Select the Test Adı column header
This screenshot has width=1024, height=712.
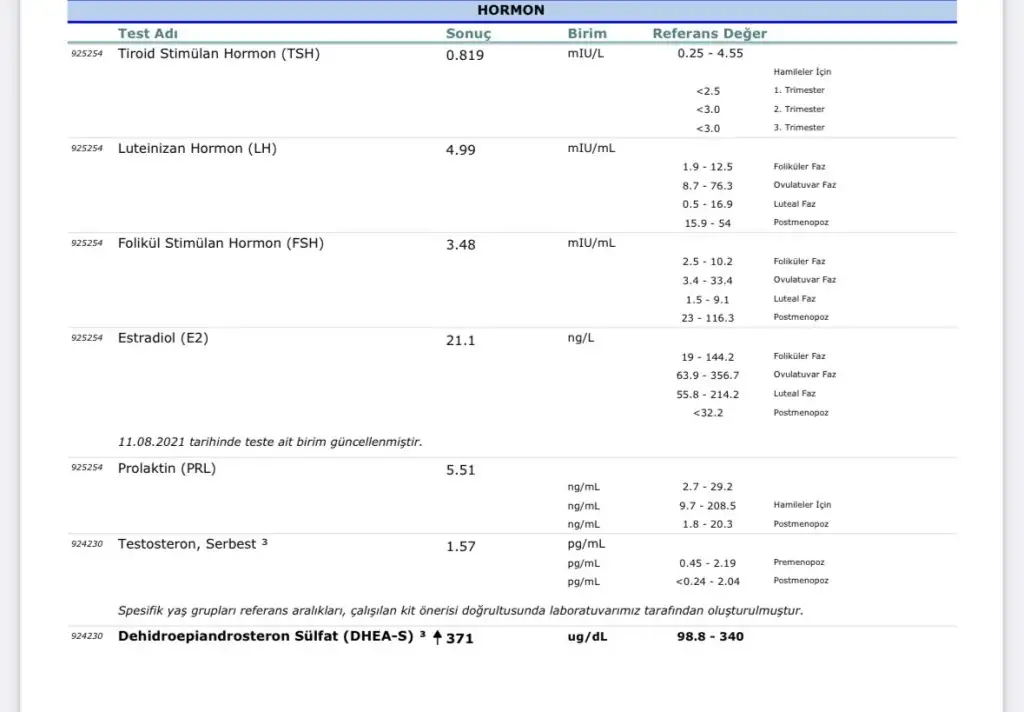147,33
